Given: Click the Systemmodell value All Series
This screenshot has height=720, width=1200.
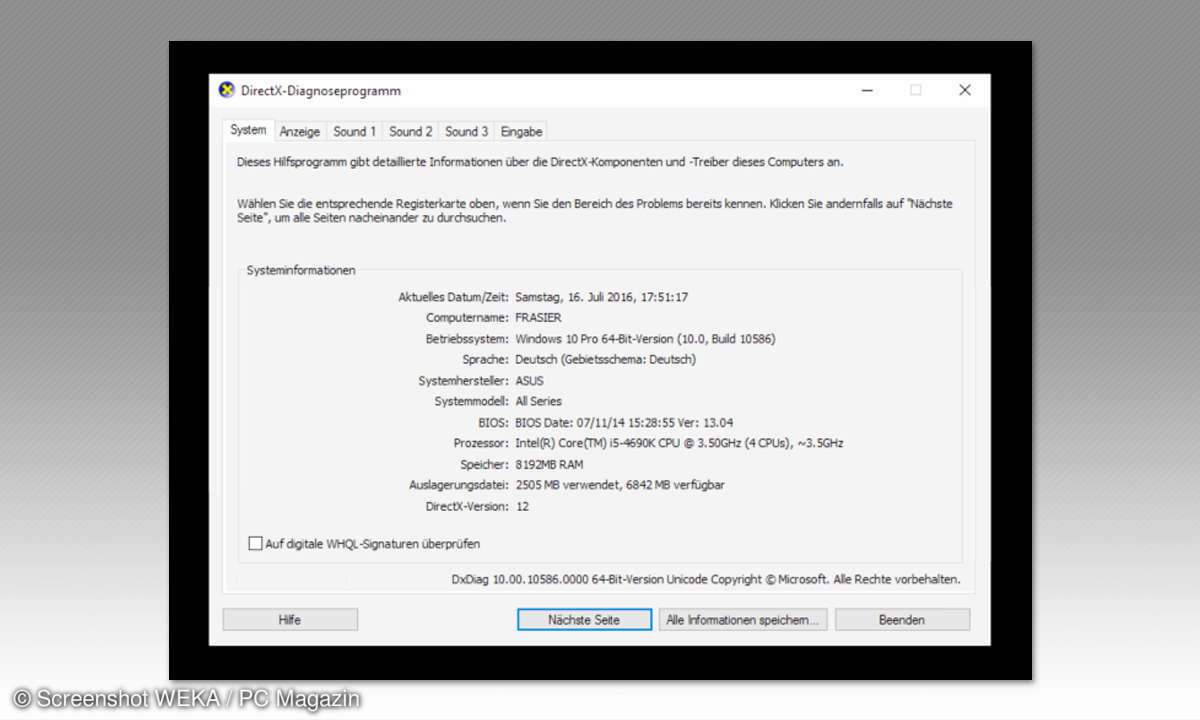Looking at the screenshot, I should (539, 401).
